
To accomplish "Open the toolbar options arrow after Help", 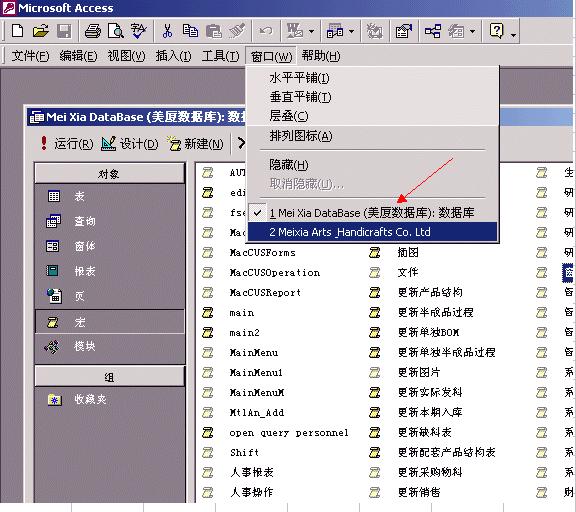I will pyautogui.click(x=514, y=34).
